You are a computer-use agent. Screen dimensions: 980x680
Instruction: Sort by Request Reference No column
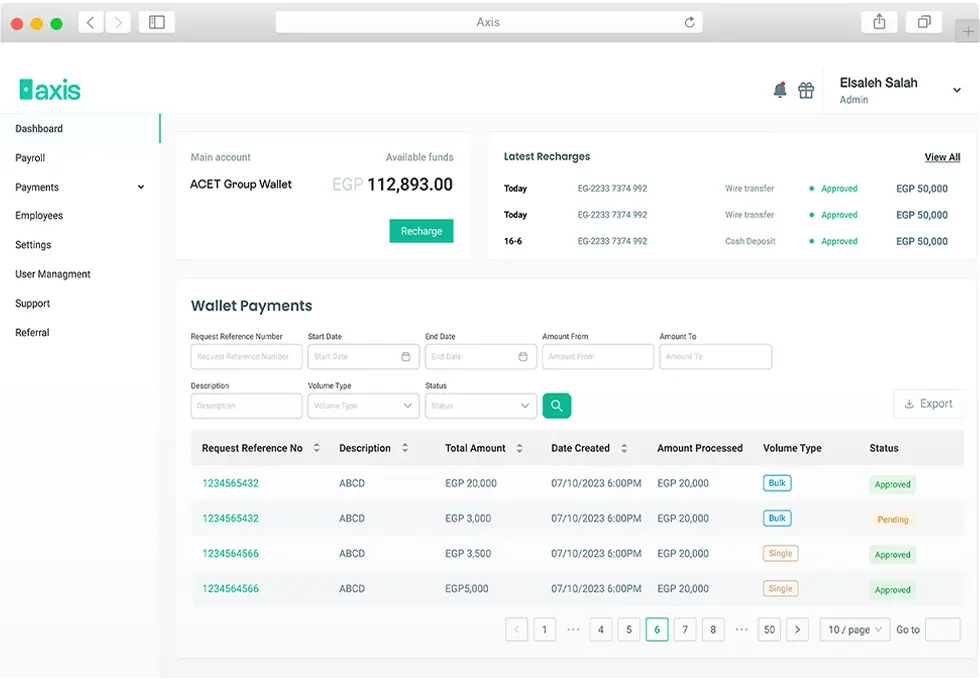[316, 448]
